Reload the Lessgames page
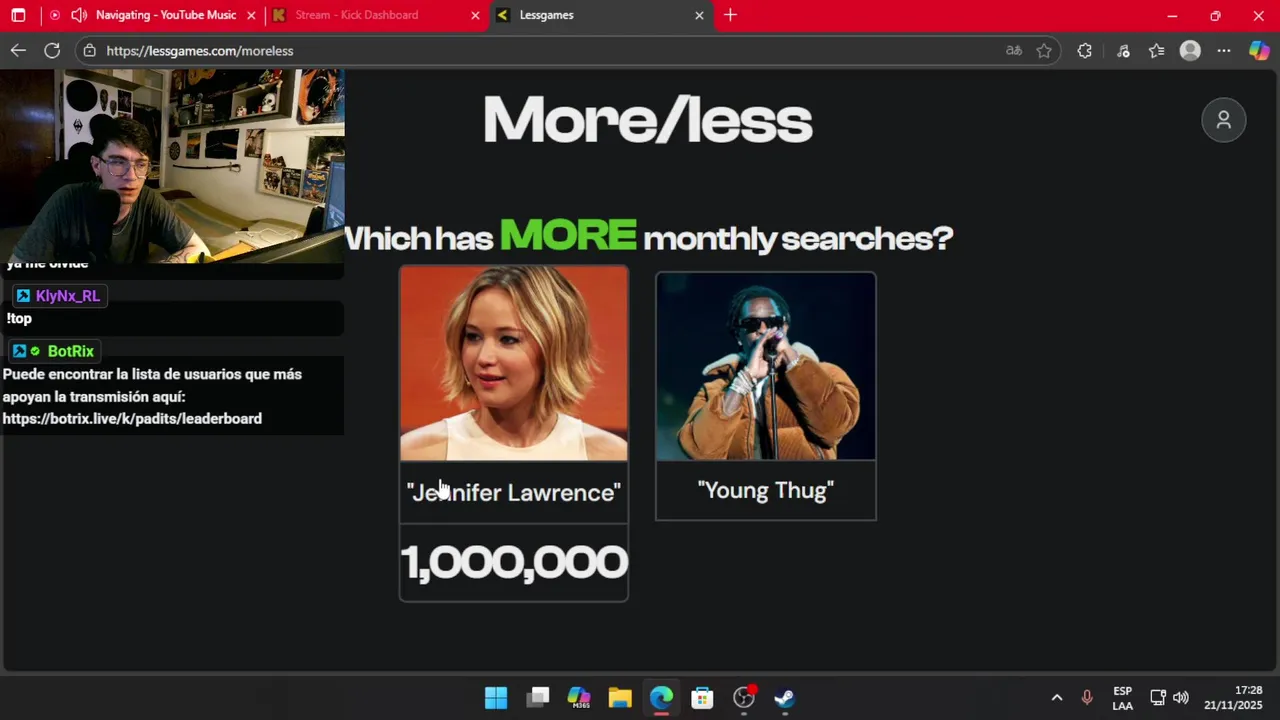Image resolution: width=1280 pixels, height=720 pixels. pos(52,50)
